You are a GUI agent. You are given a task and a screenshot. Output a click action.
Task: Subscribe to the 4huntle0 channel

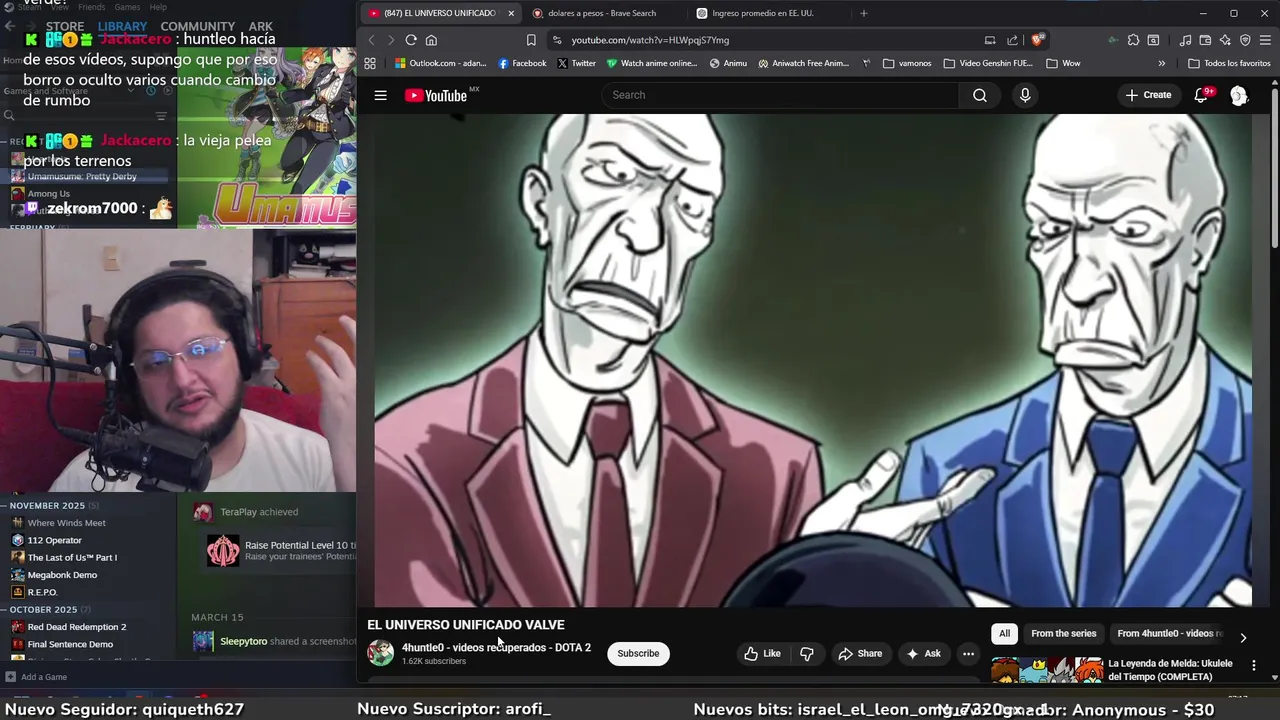638,654
